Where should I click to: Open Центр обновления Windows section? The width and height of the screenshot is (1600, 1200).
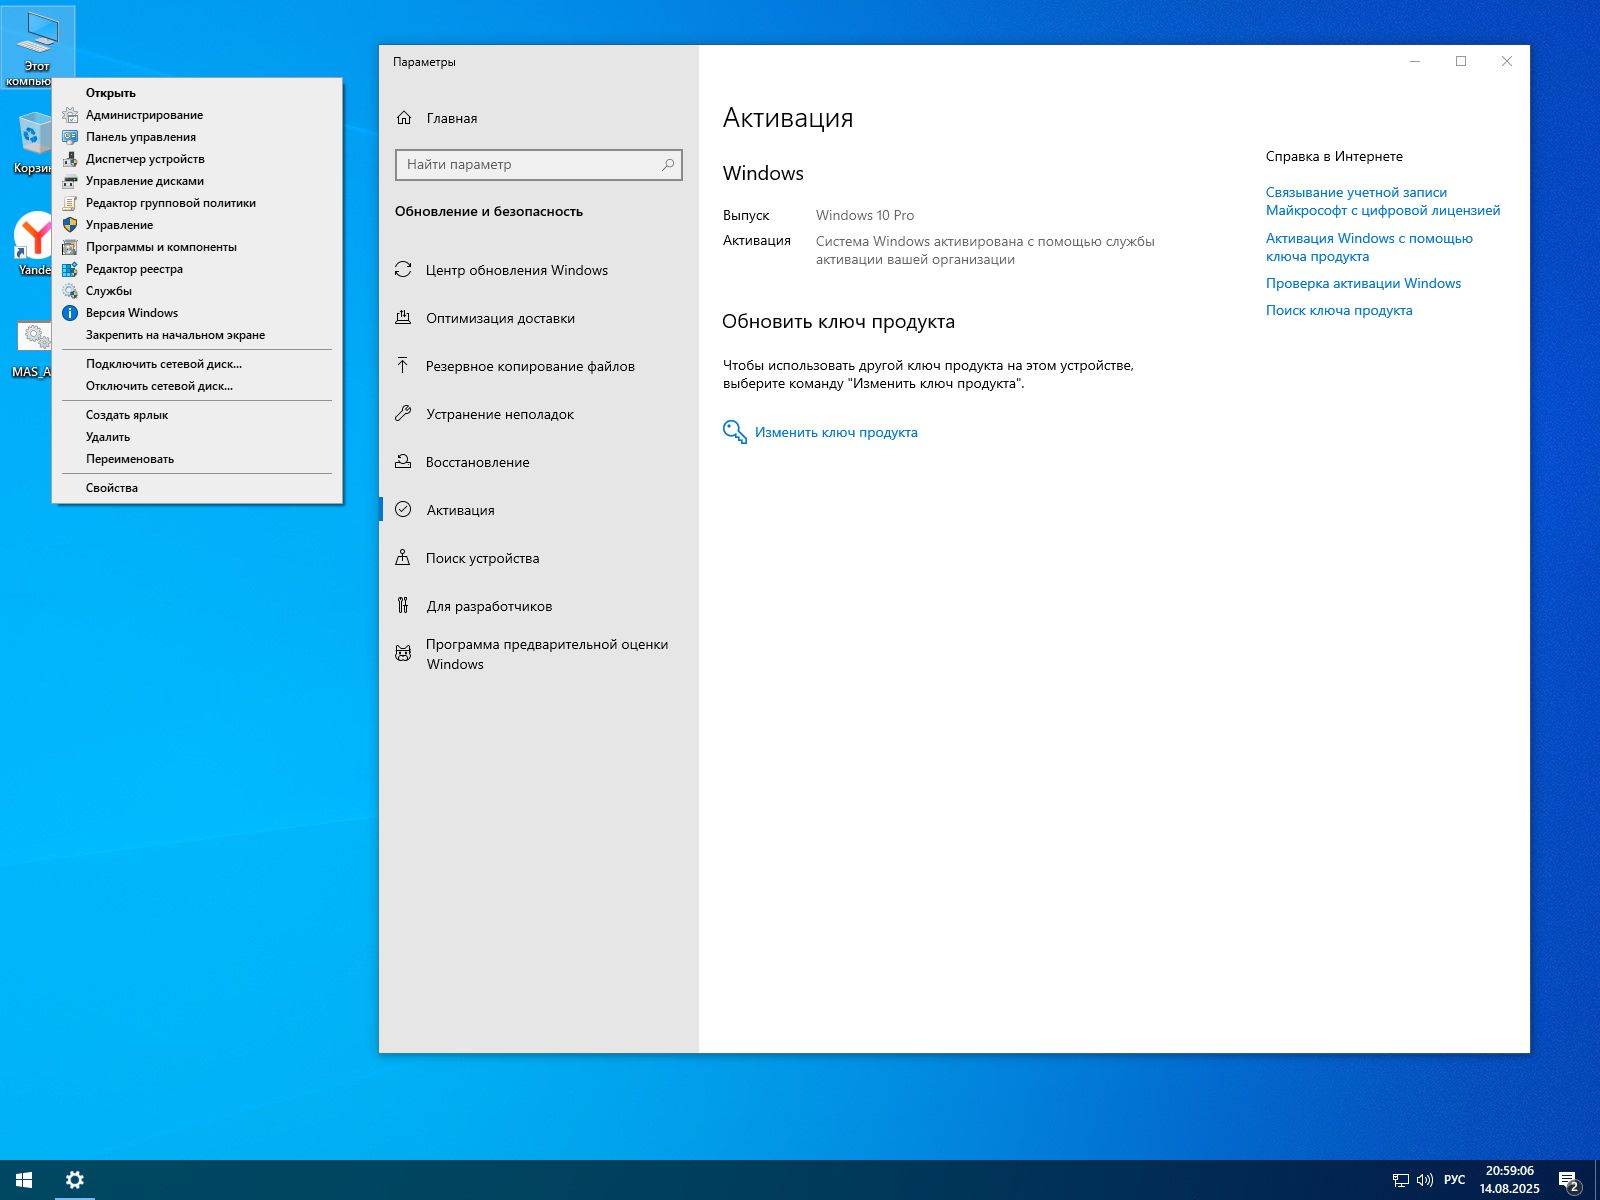[539, 270]
